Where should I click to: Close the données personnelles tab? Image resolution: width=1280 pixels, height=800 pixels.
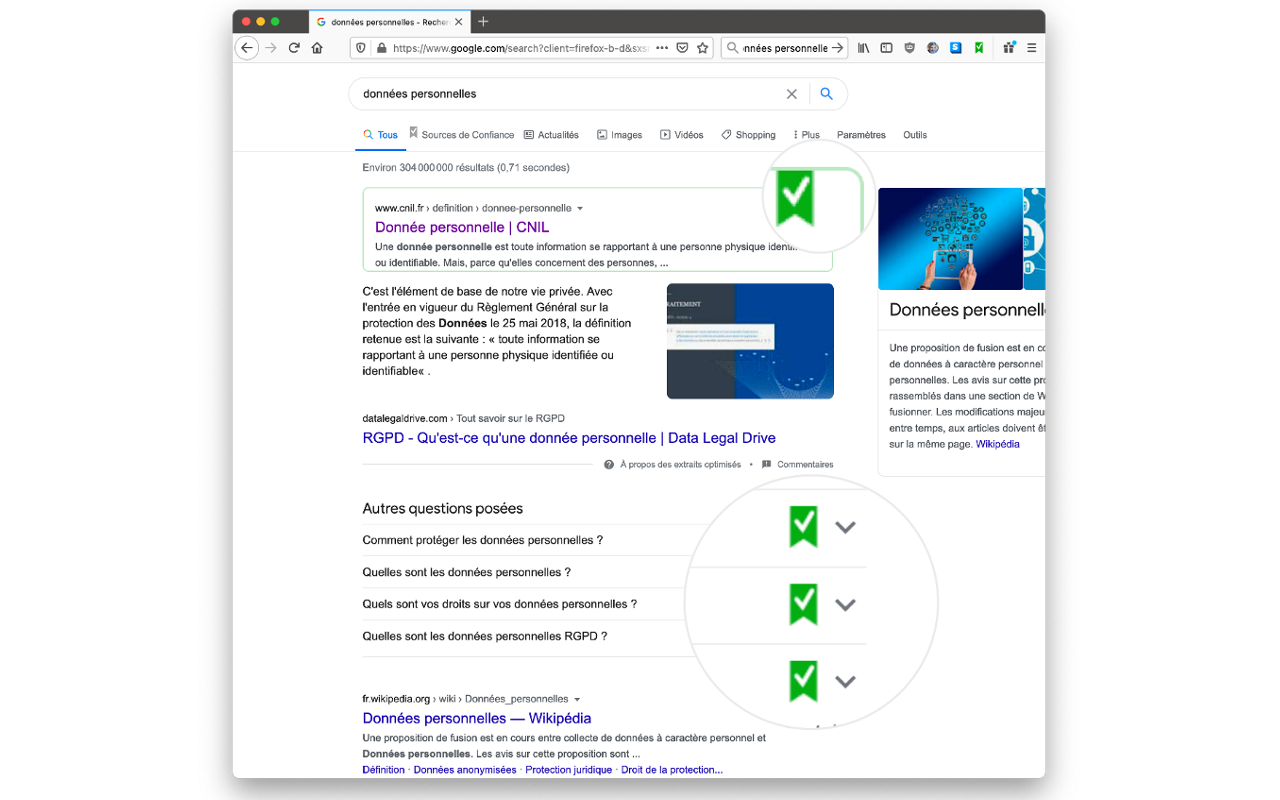pyautogui.click(x=458, y=21)
